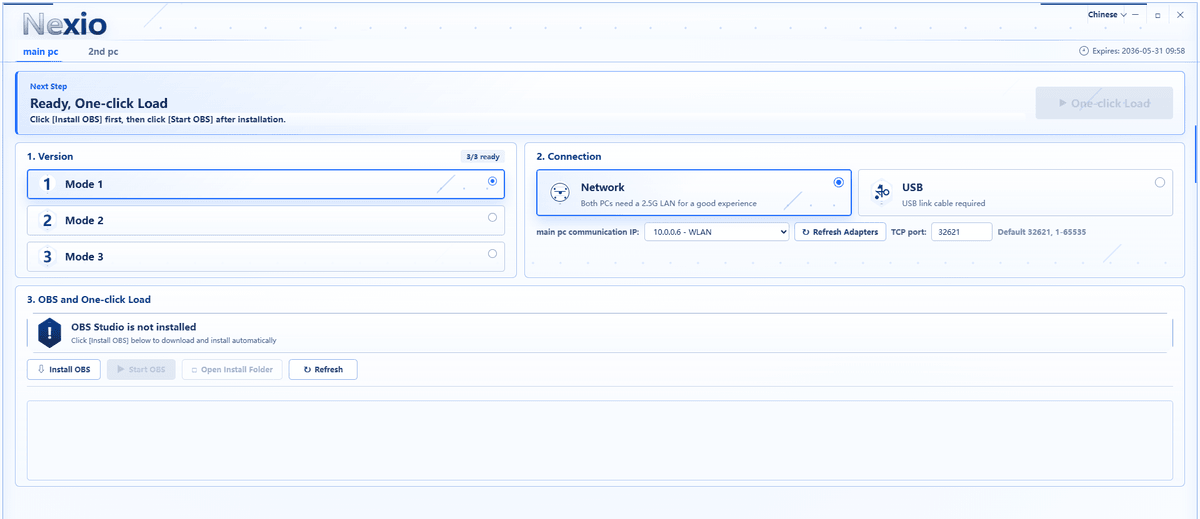The width and height of the screenshot is (1200, 519).
Task: Click the Mode 1 number icon
Action: [x=47, y=184]
